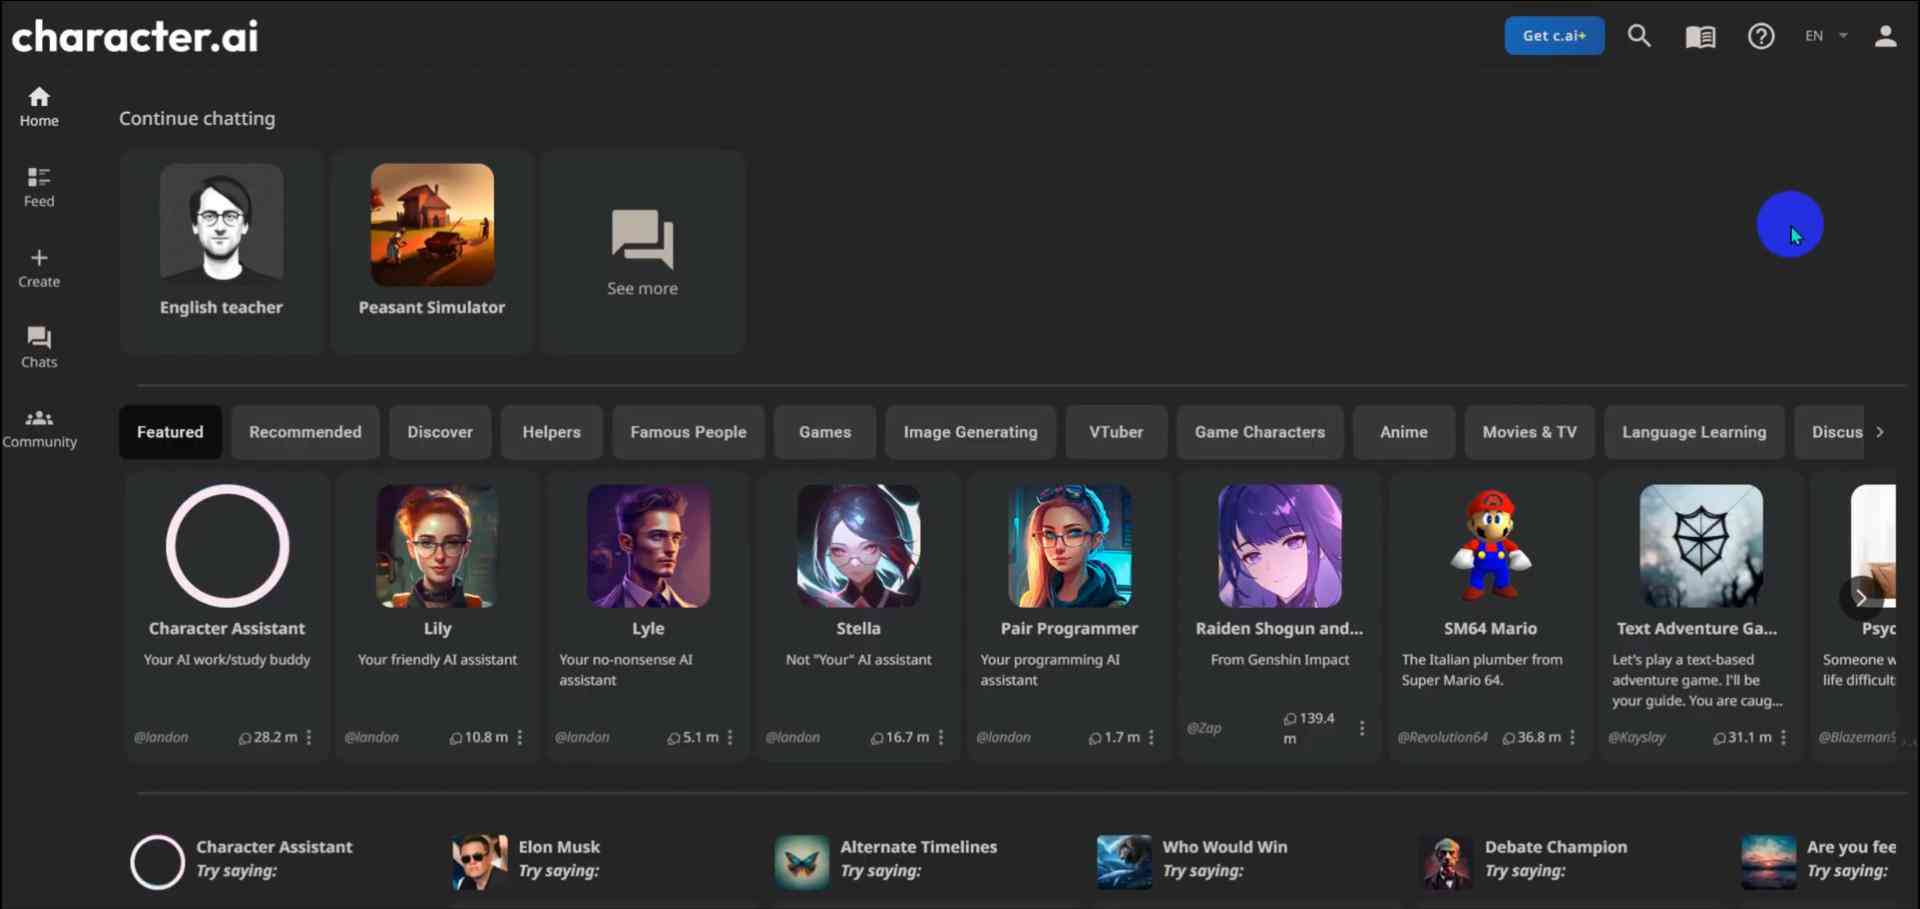Continue chatting with English teacher
The image size is (1920, 909).
221,251
